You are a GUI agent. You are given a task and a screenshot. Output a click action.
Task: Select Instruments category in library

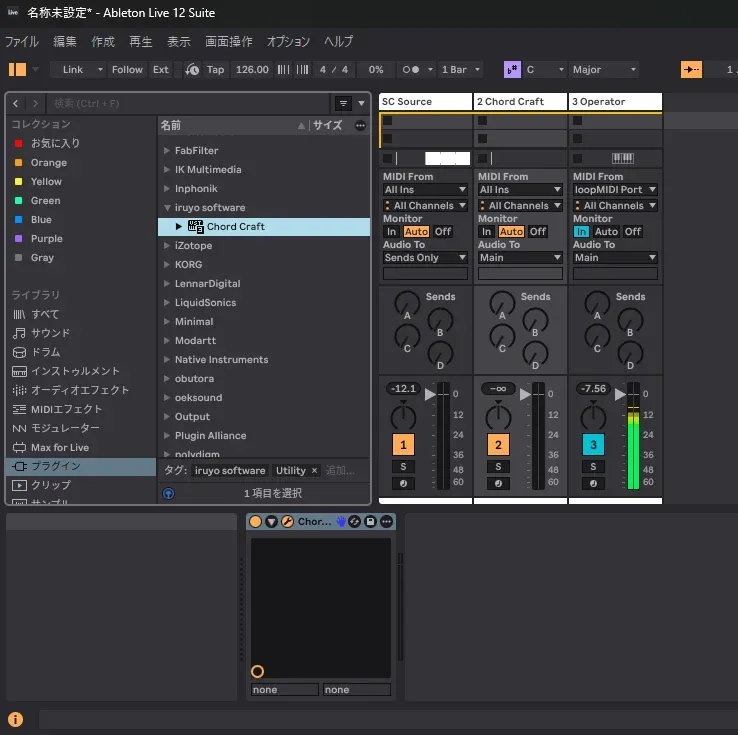click(66, 371)
